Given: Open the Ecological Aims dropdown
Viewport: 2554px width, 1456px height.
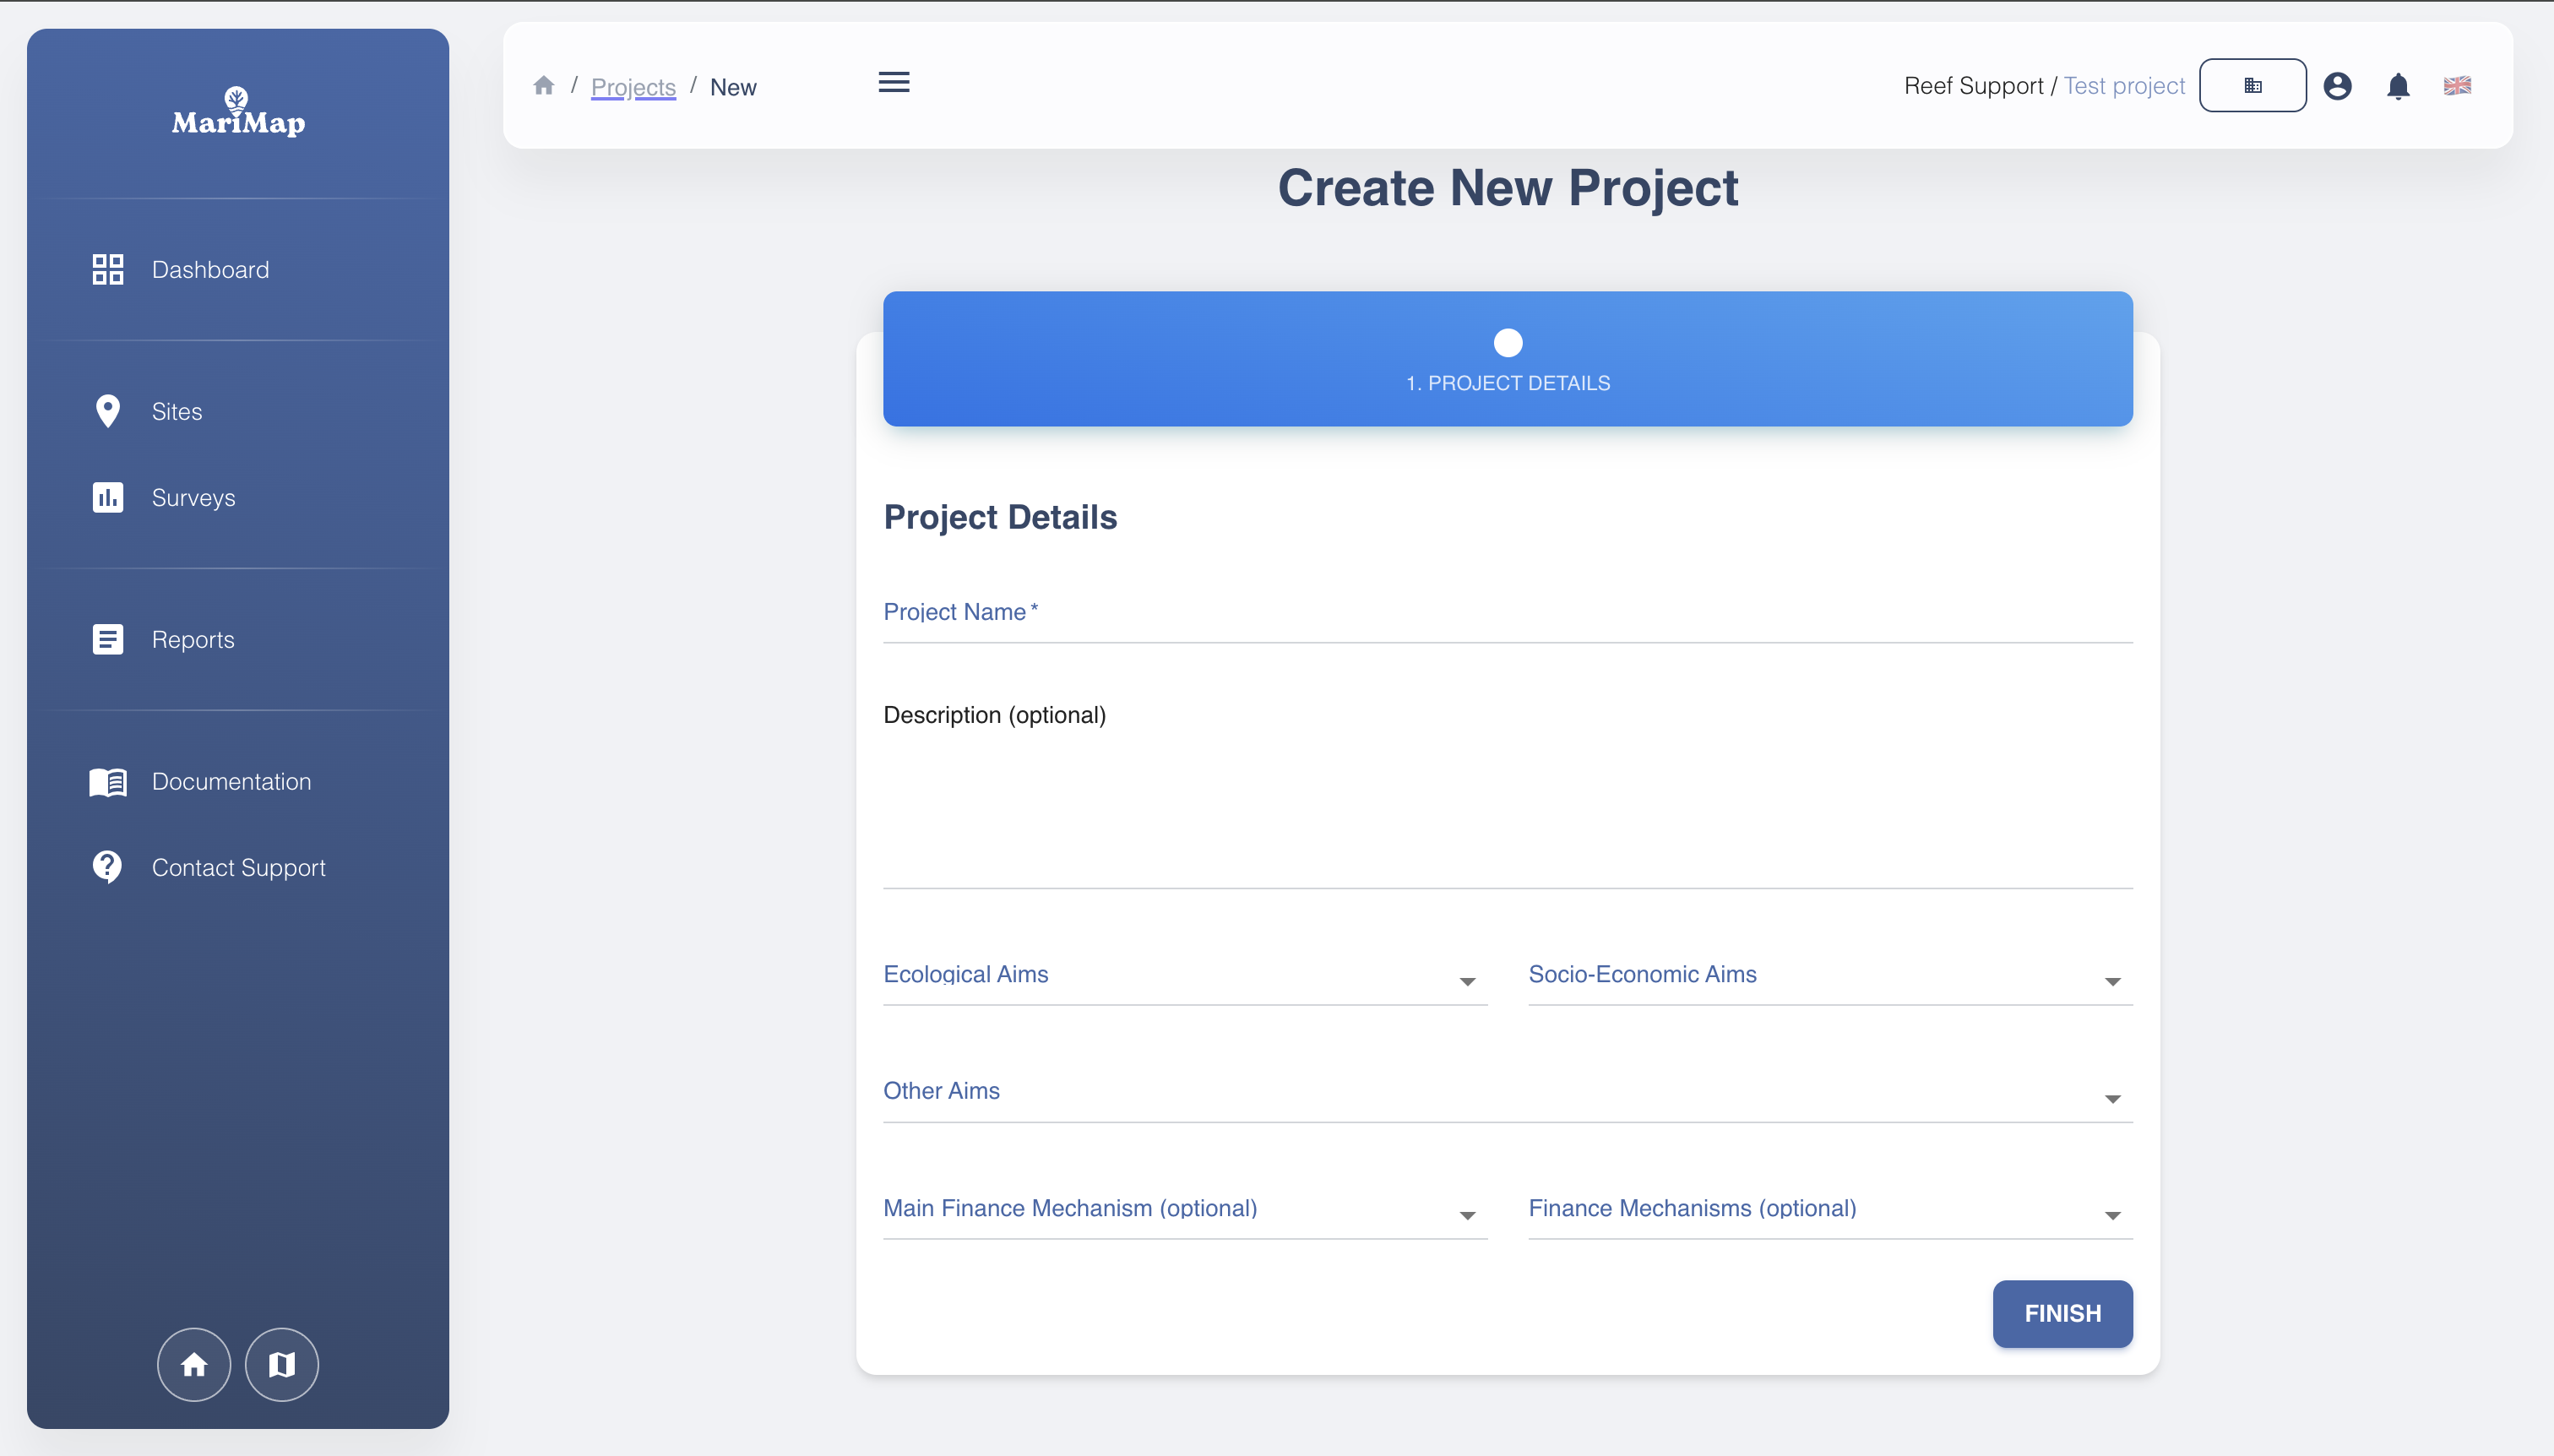Looking at the screenshot, I should [1465, 981].
